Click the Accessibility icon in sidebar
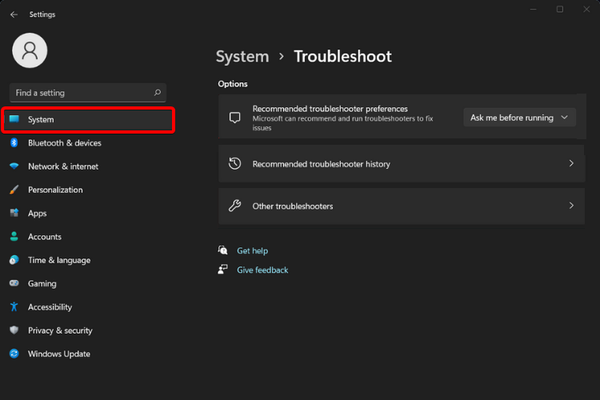The height and width of the screenshot is (400, 600). pyautogui.click(x=14, y=307)
